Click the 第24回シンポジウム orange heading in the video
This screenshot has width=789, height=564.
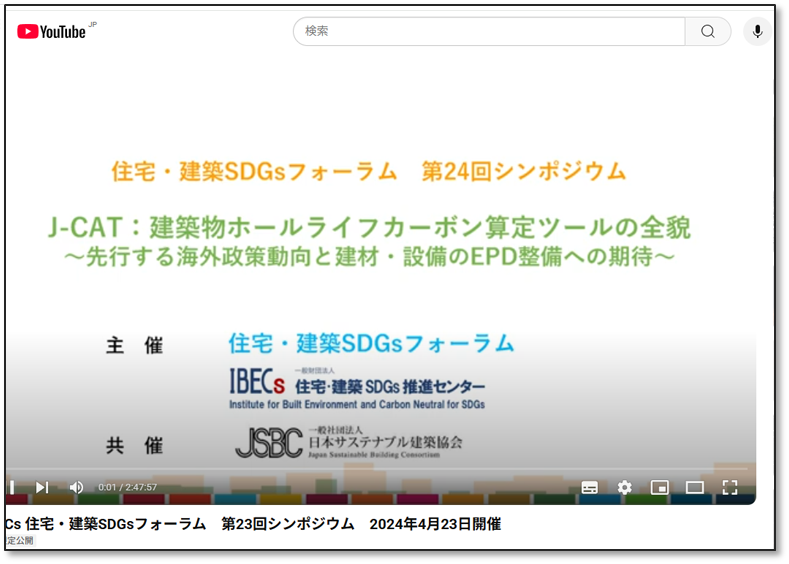tap(523, 171)
